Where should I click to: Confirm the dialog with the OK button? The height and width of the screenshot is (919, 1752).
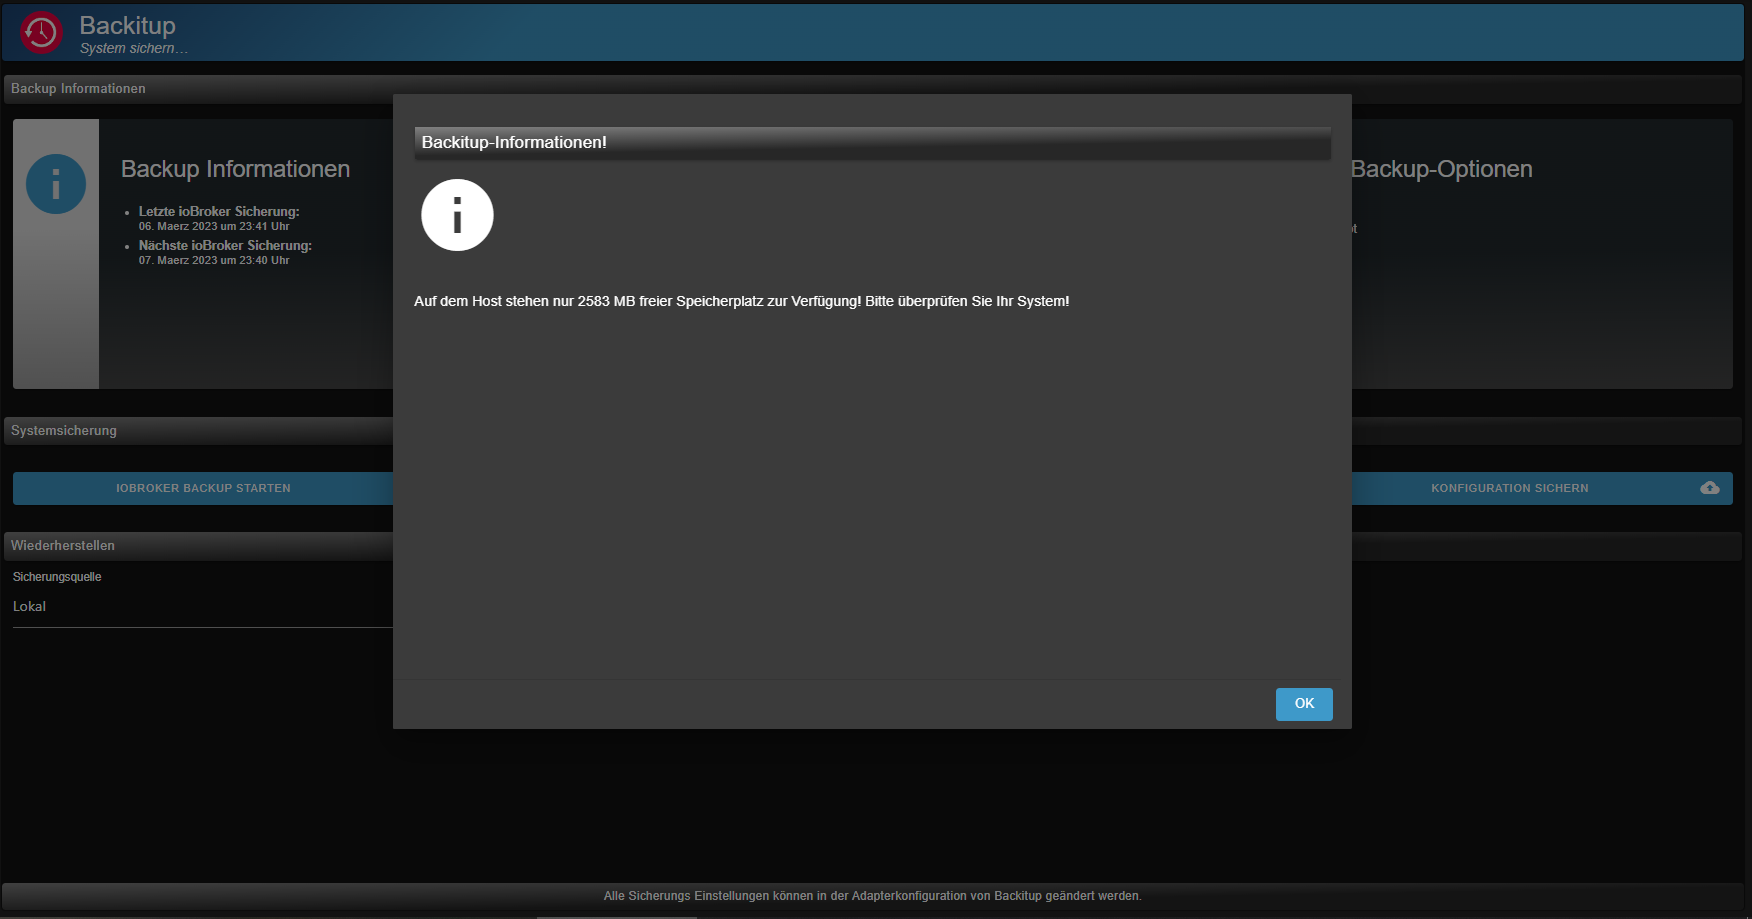tap(1304, 704)
